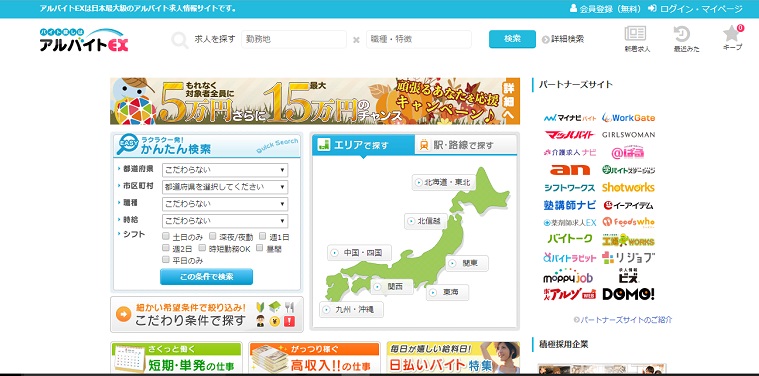Screen dimensions: 759x376
Task: Click the アルバイトEX site logo
Action: (84, 40)
